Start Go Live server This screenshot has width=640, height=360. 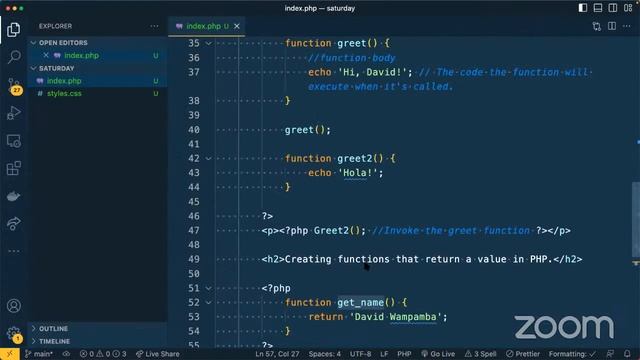tap(438, 354)
